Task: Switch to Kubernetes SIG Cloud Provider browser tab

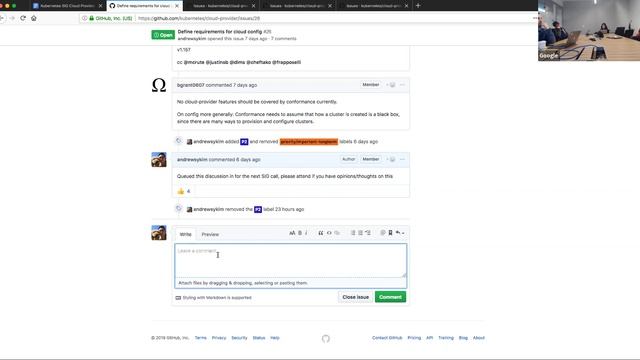Action: click(67, 6)
